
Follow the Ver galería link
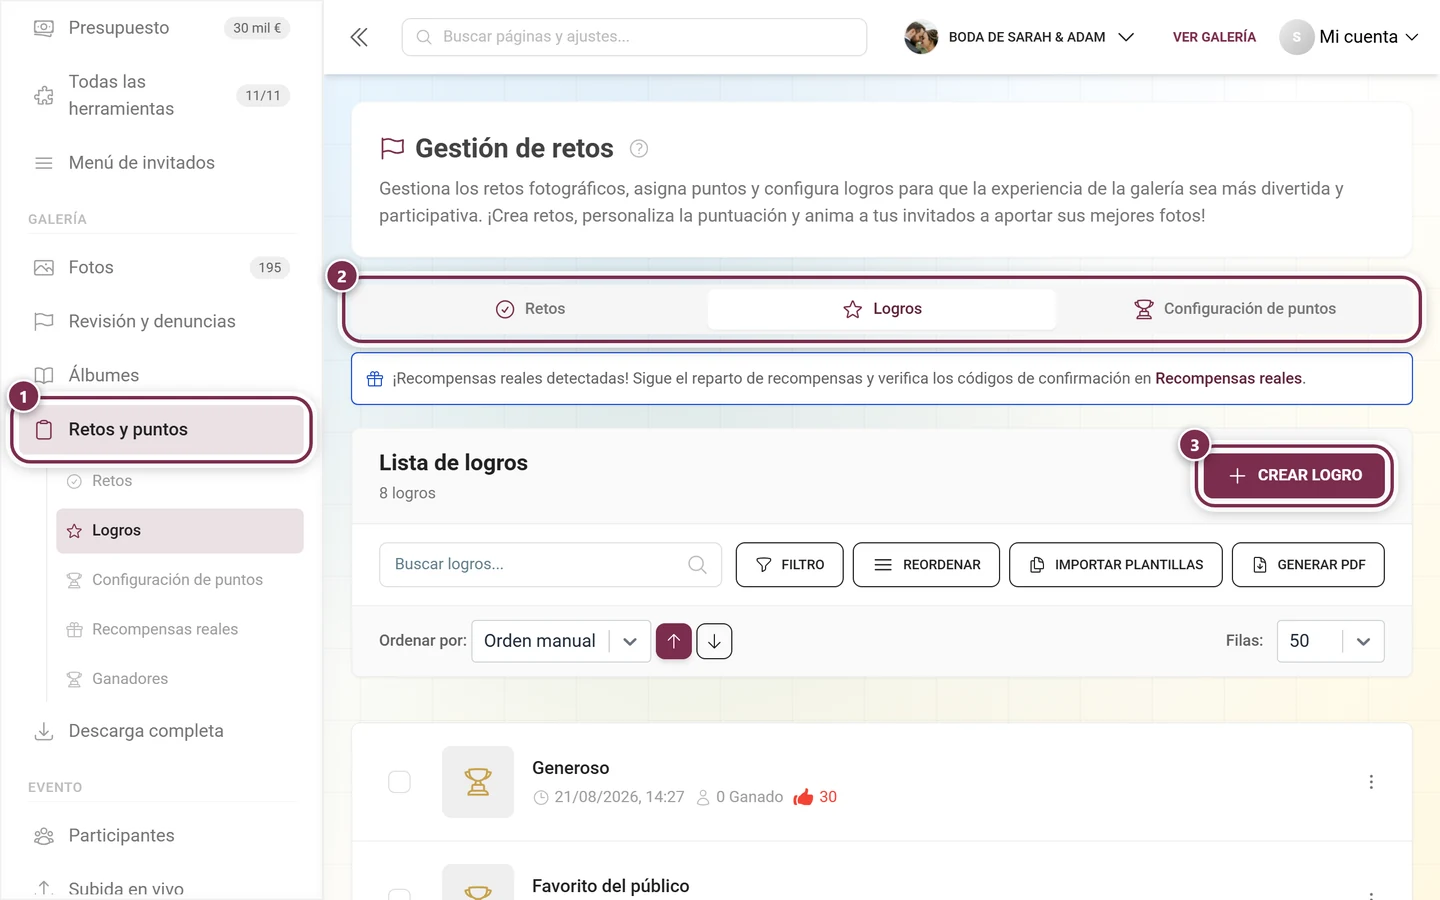(x=1214, y=37)
